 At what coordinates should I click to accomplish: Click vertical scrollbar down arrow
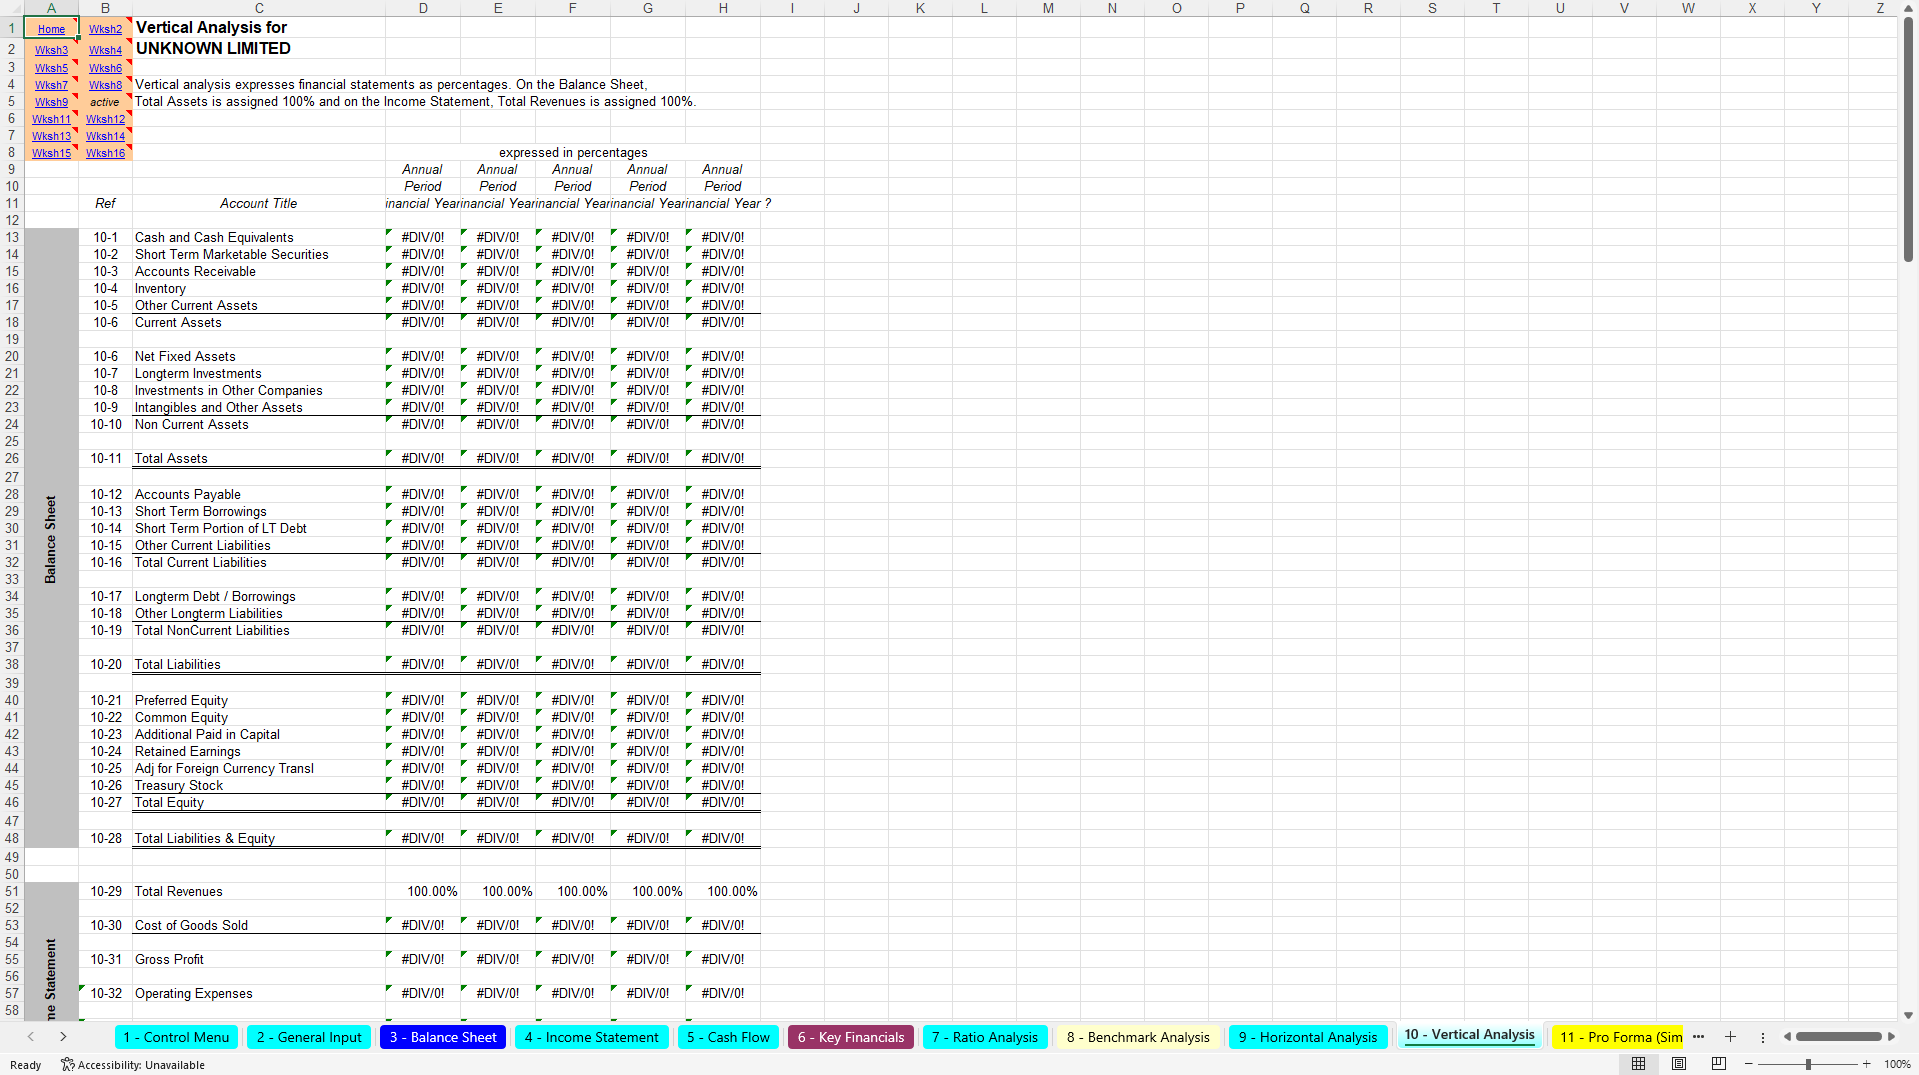click(x=1908, y=1015)
